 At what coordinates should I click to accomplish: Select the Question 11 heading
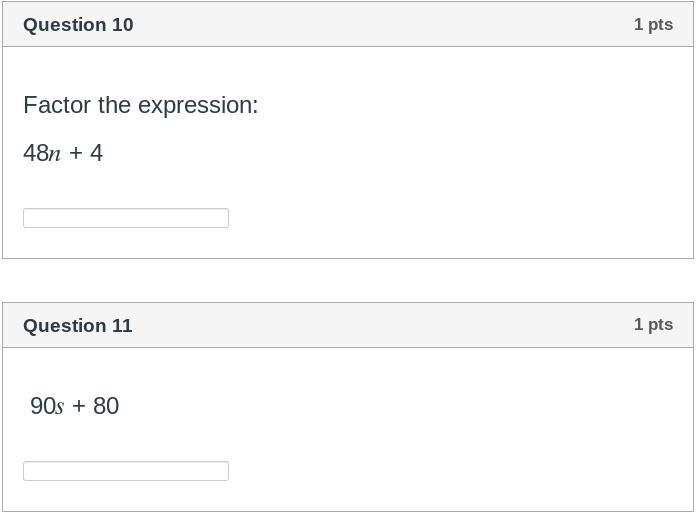pos(78,326)
